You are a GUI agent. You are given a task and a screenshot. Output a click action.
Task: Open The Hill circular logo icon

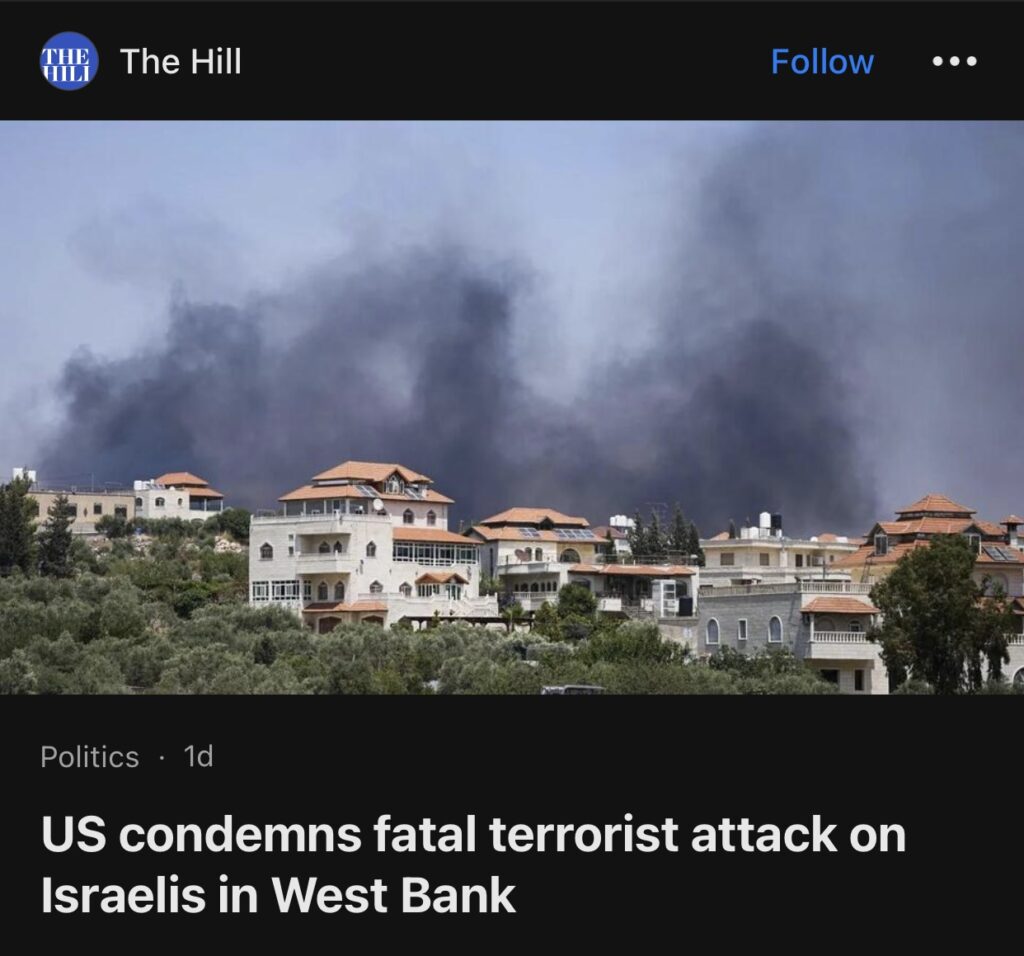[69, 61]
